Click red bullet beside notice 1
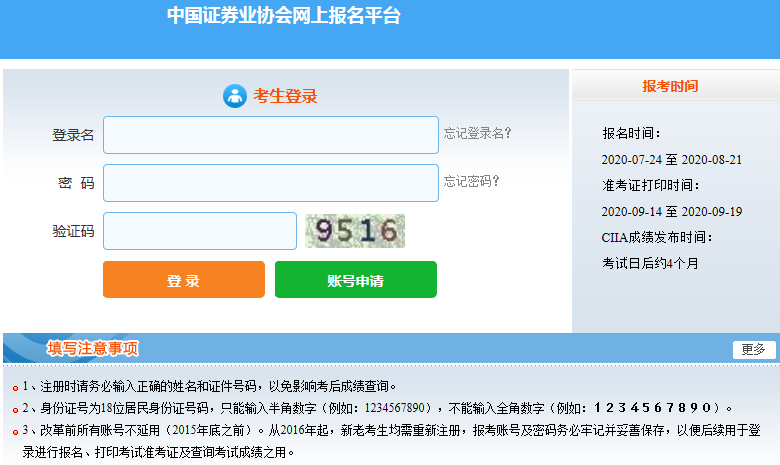780x465 pixels. click(x=15, y=387)
